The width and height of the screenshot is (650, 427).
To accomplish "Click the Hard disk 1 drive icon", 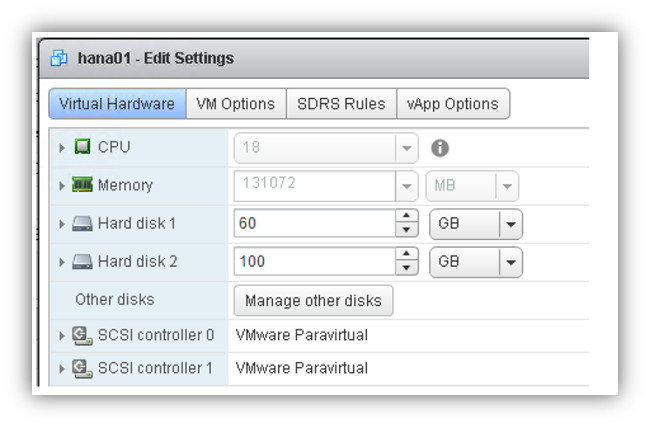I will [x=83, y=223].
